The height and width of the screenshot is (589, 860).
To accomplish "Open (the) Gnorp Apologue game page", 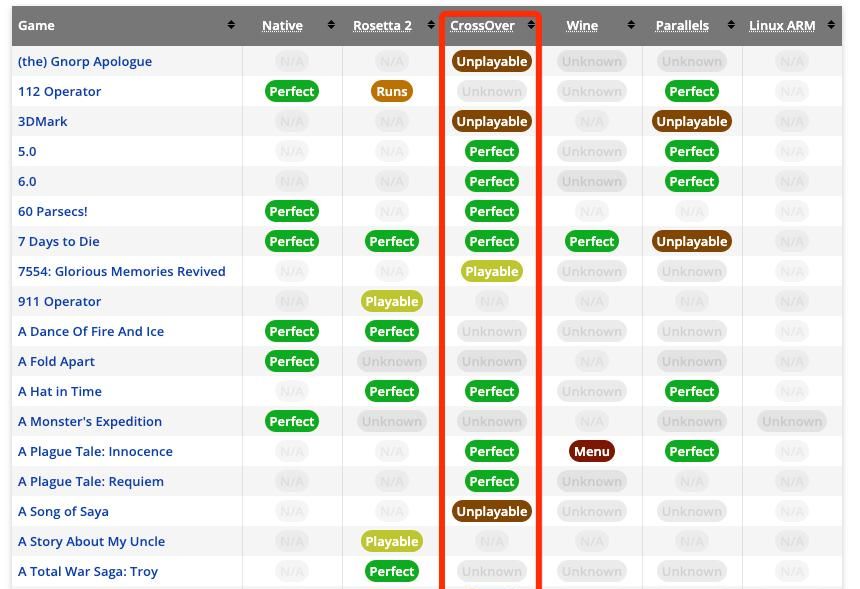I will (85, 61).
